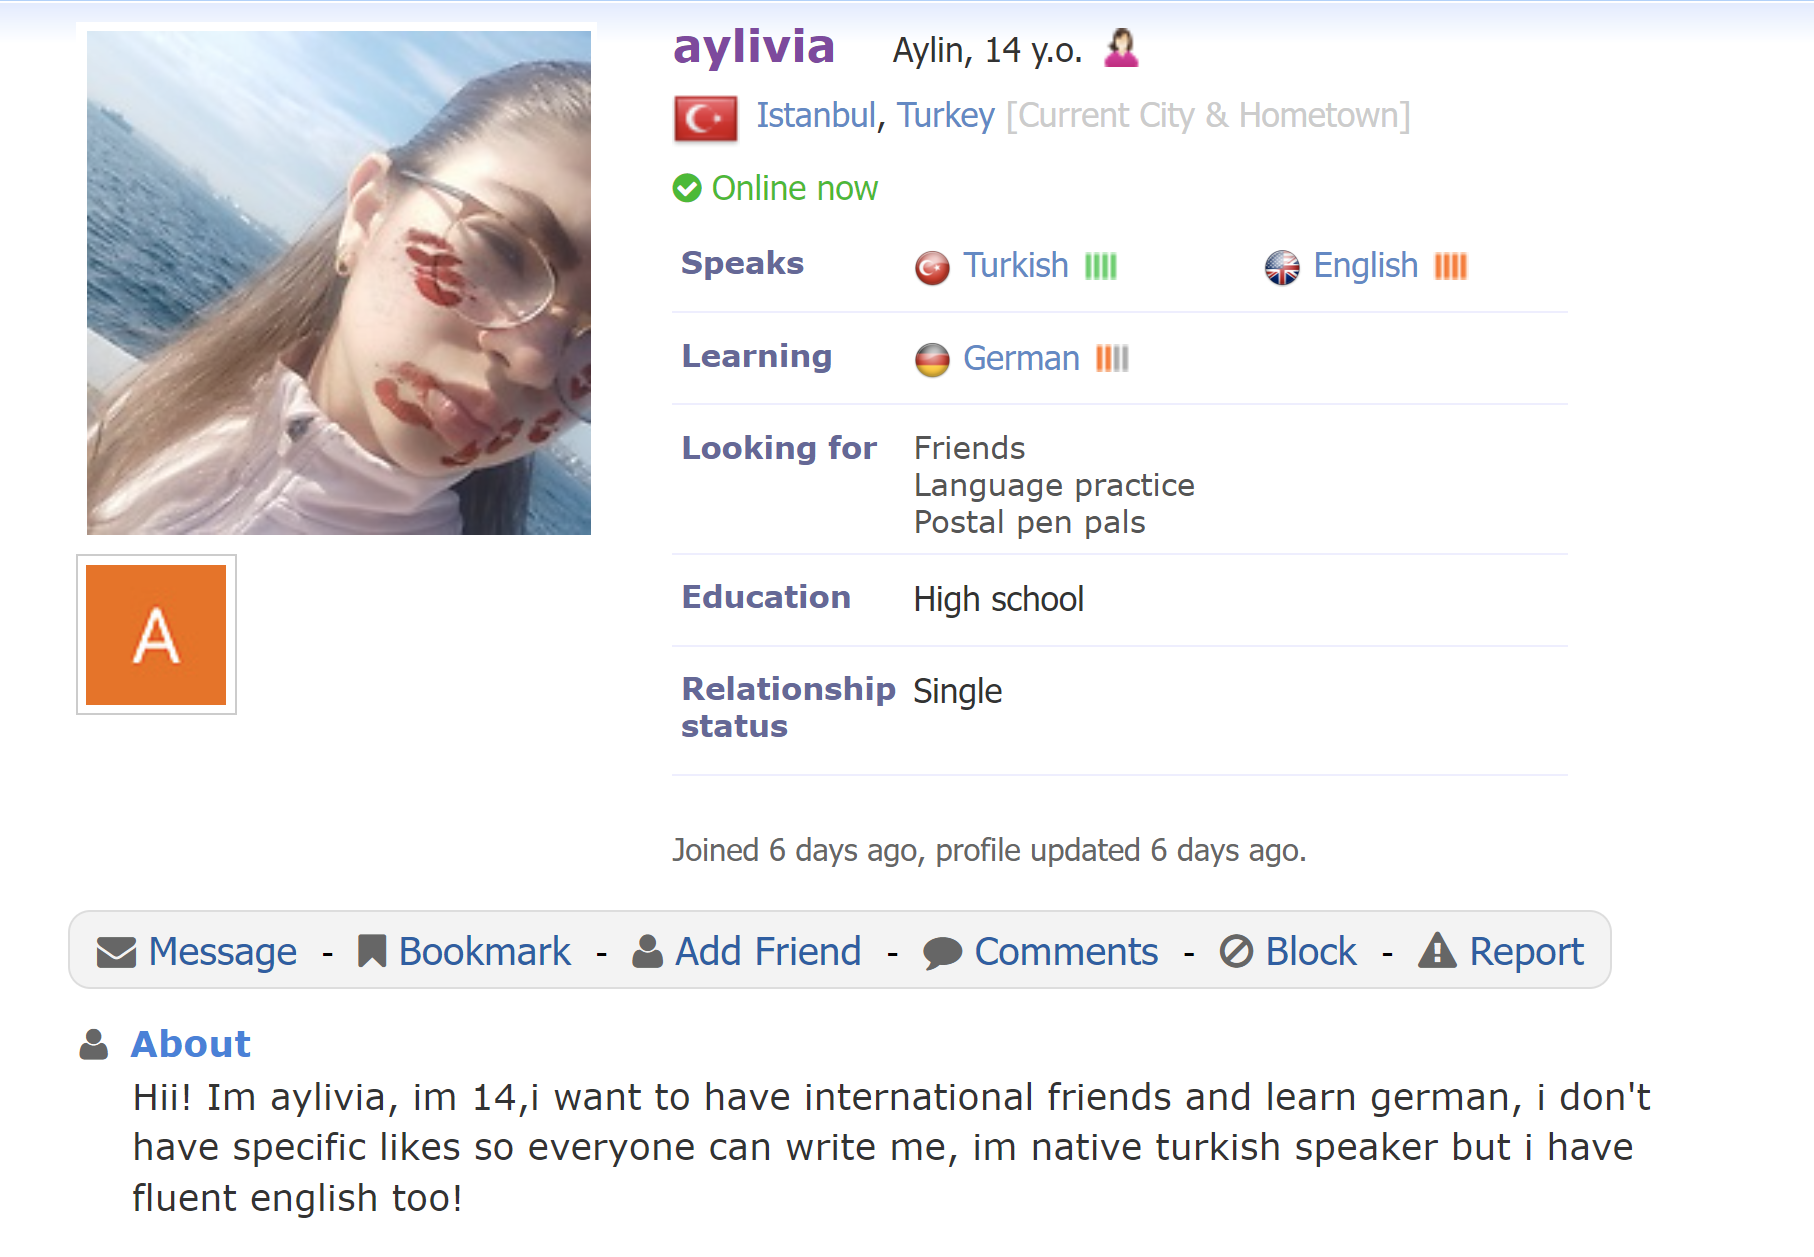The height and width of the screenshot is (1257, 1814).
Task: Click the Block circle-slash icon
Action: pos(1236,951)
